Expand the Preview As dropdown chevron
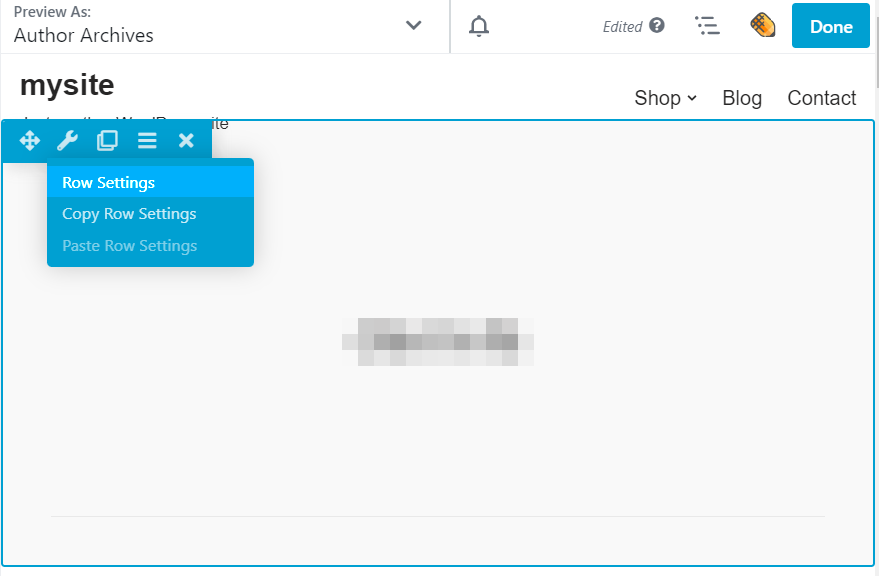The image size is (879, 576). 413,25
